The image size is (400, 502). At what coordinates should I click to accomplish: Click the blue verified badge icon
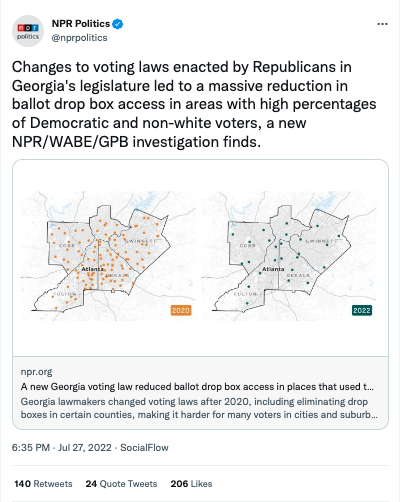118,24
